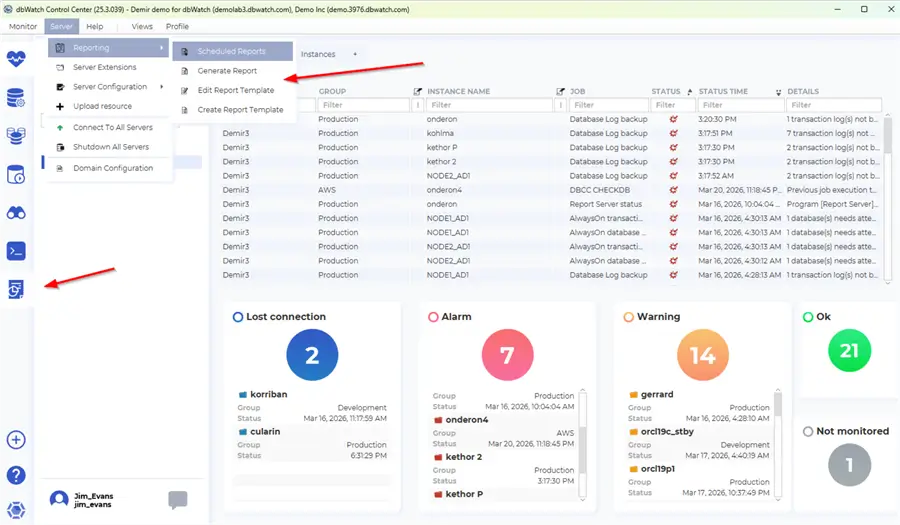Viewport: 900px width, 525px height.
Task: Open the database farm sidebar icon
Action: click(x=16, y=135)
